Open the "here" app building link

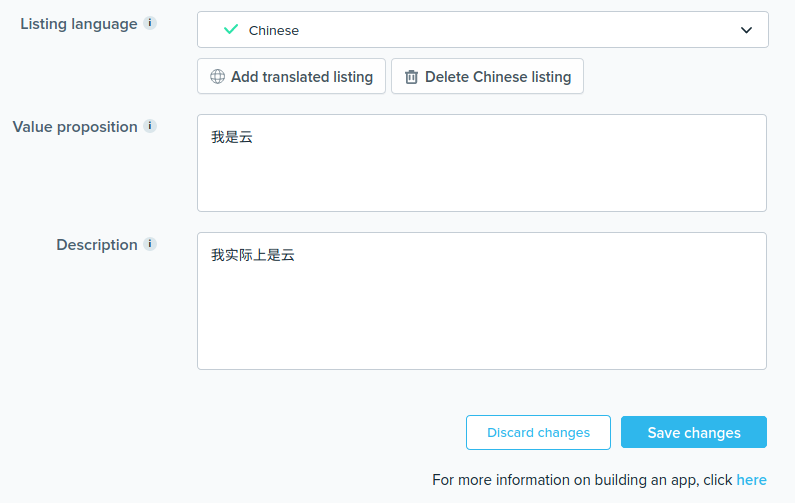click(751, 480)
